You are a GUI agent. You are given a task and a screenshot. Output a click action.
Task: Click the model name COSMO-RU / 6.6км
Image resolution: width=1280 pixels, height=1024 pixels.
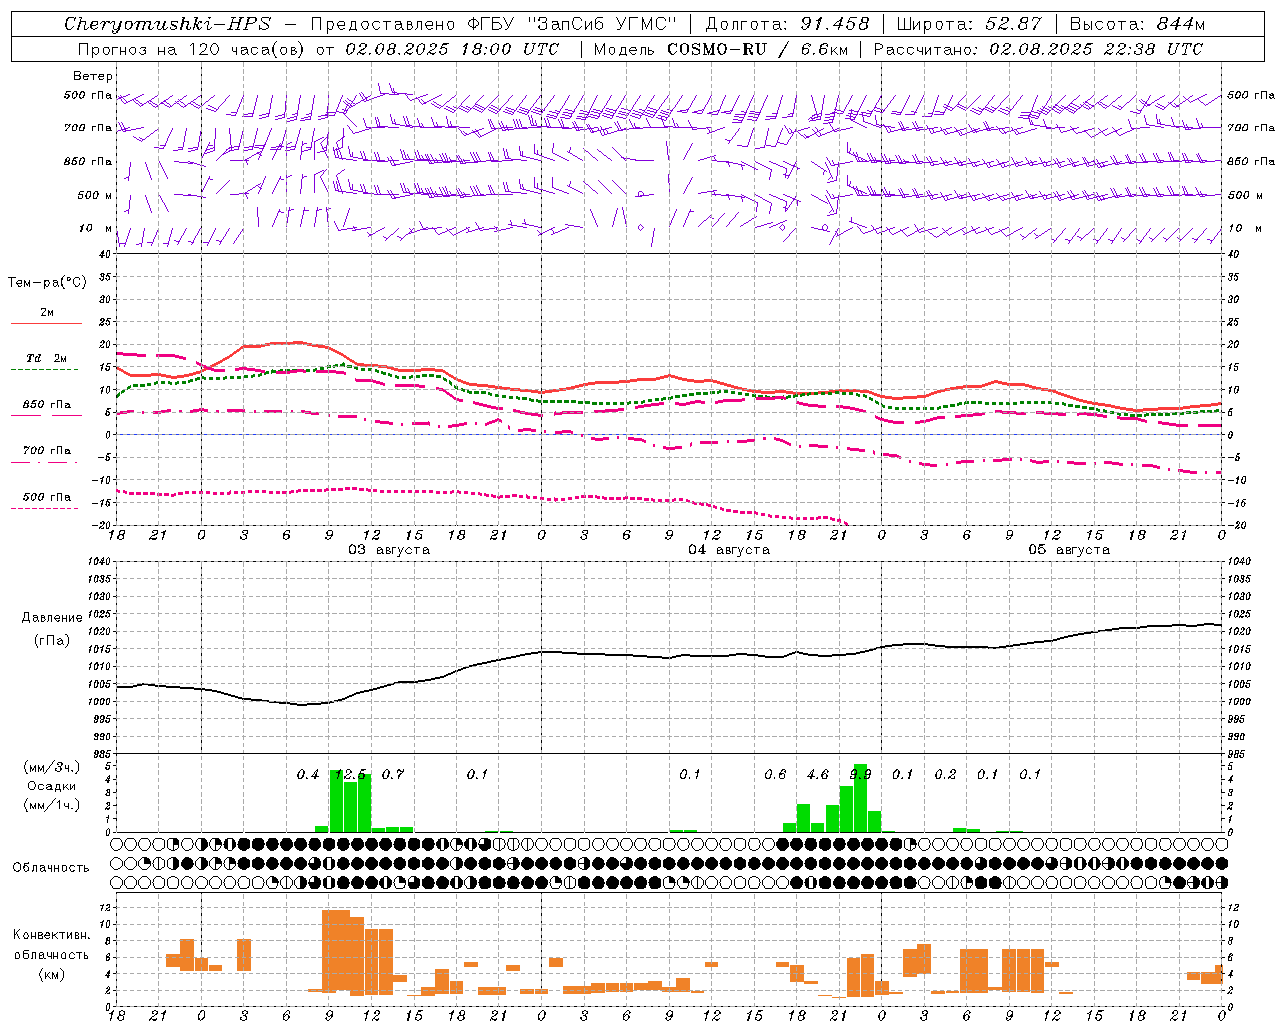click(757, 49)
